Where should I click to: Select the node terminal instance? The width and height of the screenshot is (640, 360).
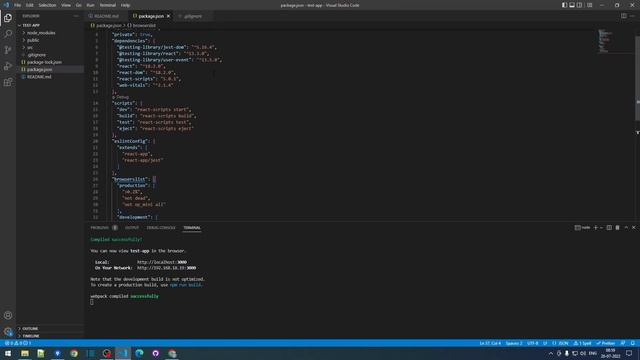tap(583, 227)
